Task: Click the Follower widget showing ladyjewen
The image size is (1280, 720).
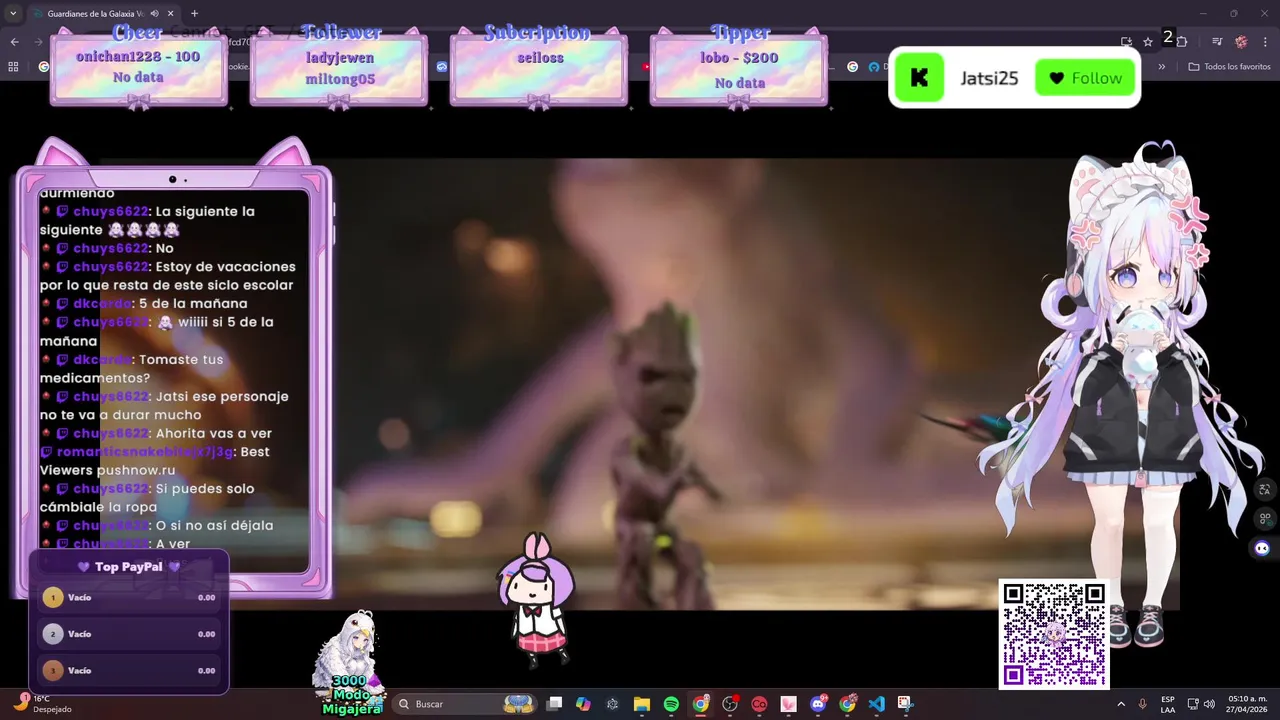Action: point(339,67)
